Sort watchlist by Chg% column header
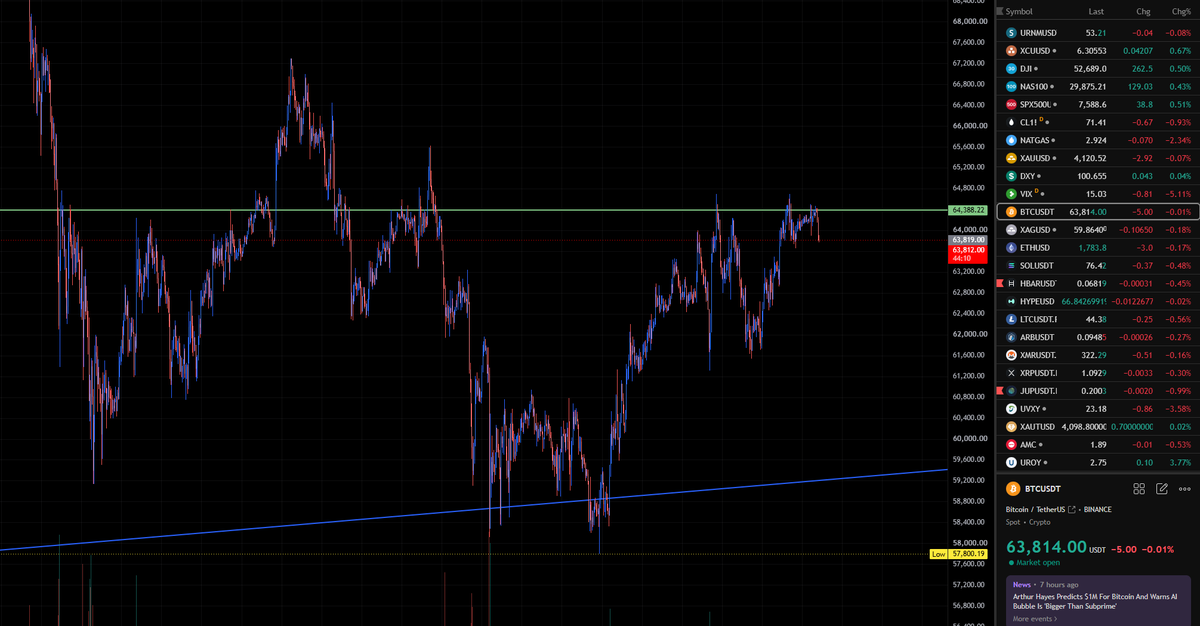 point(1181,12)
